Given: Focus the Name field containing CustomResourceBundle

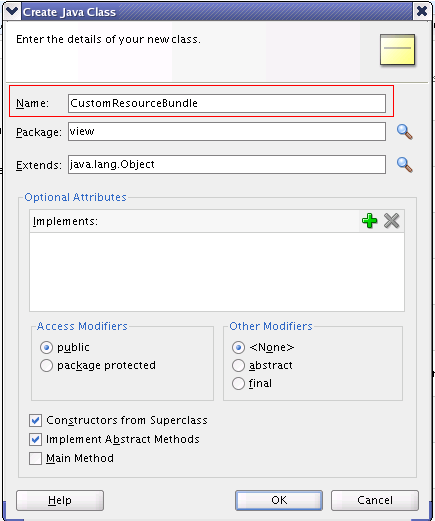Looking at the screenshot, I should 227,103.
